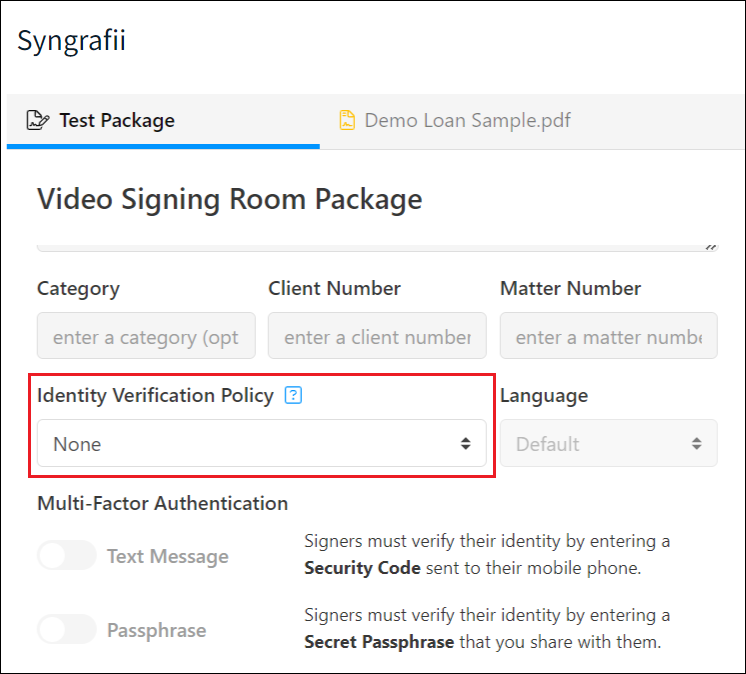Toggle the Passphrase authentication switch
746x674 pixels.
click(x=67, y=629)
